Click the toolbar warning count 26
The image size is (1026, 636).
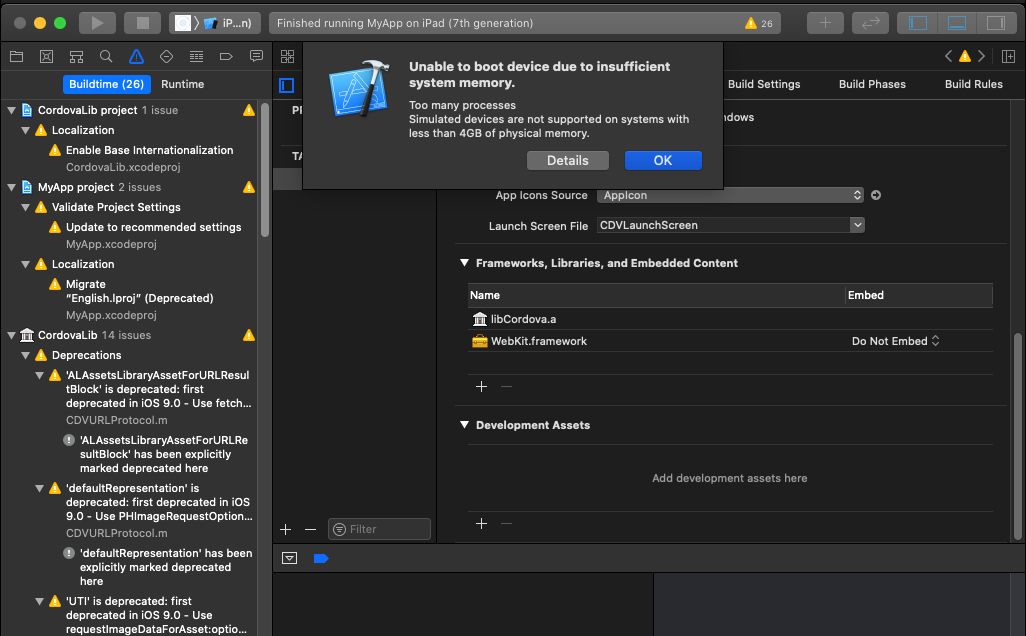759,23
